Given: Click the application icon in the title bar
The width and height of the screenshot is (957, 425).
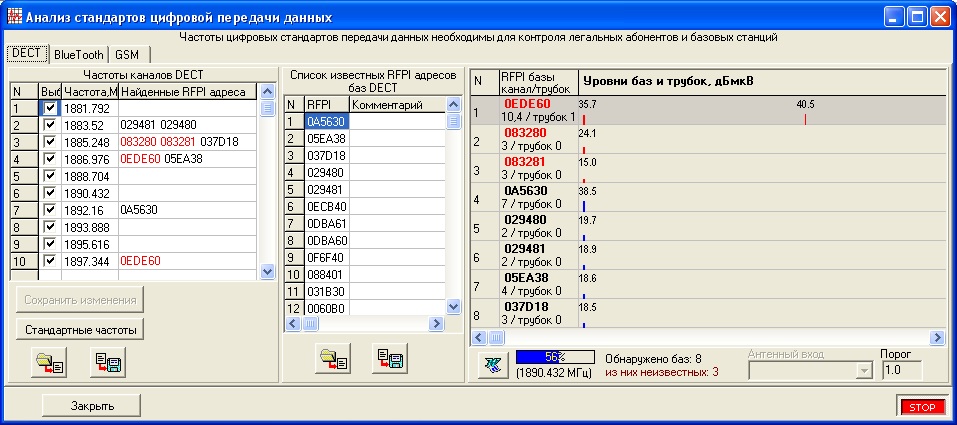Looking at the screenshot, I should (14, 17).
